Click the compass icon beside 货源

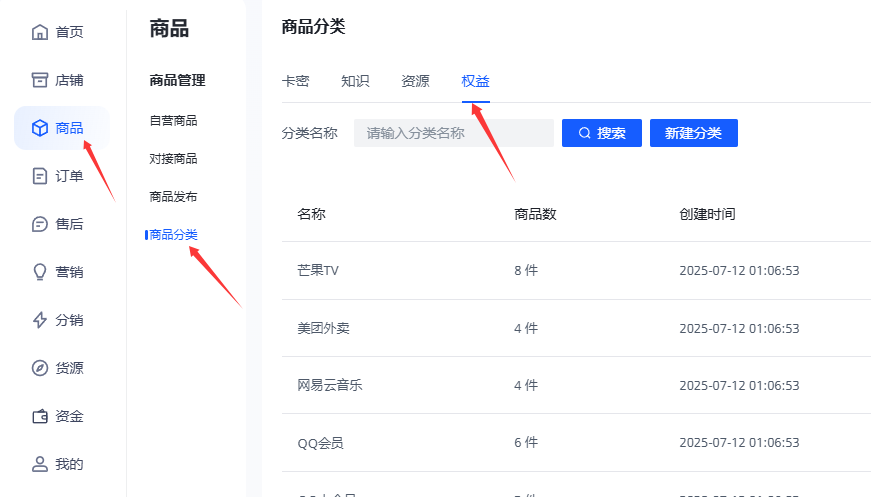39,368
